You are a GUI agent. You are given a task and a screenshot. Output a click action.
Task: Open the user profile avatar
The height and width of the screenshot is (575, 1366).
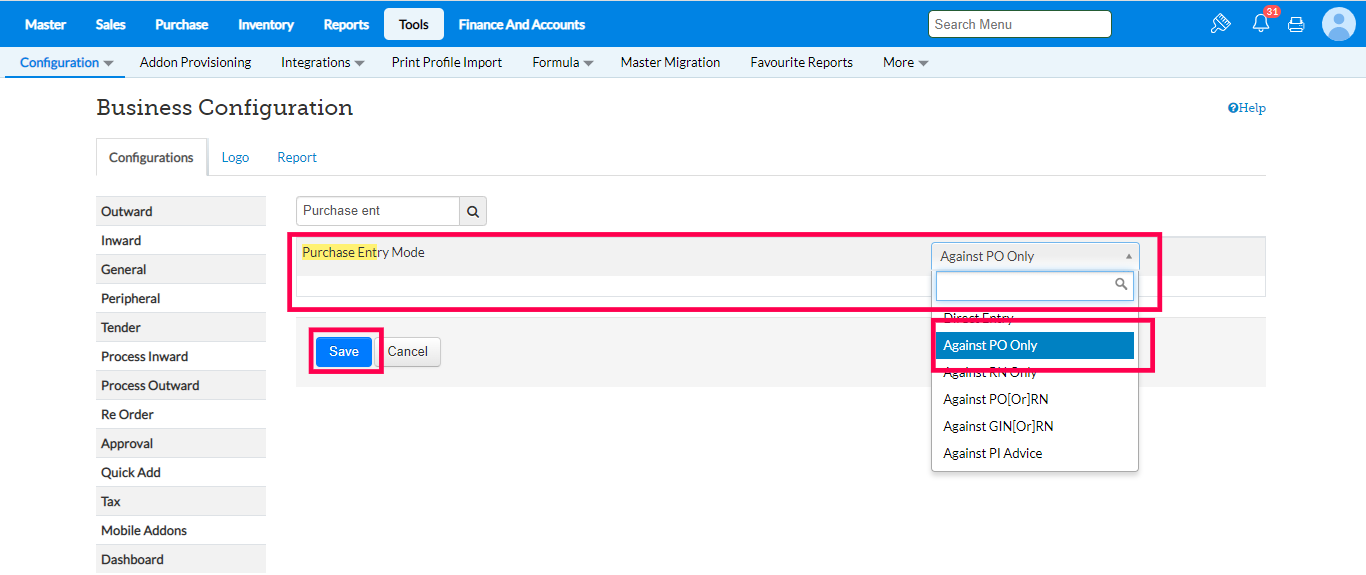[x=1338, y=24]
